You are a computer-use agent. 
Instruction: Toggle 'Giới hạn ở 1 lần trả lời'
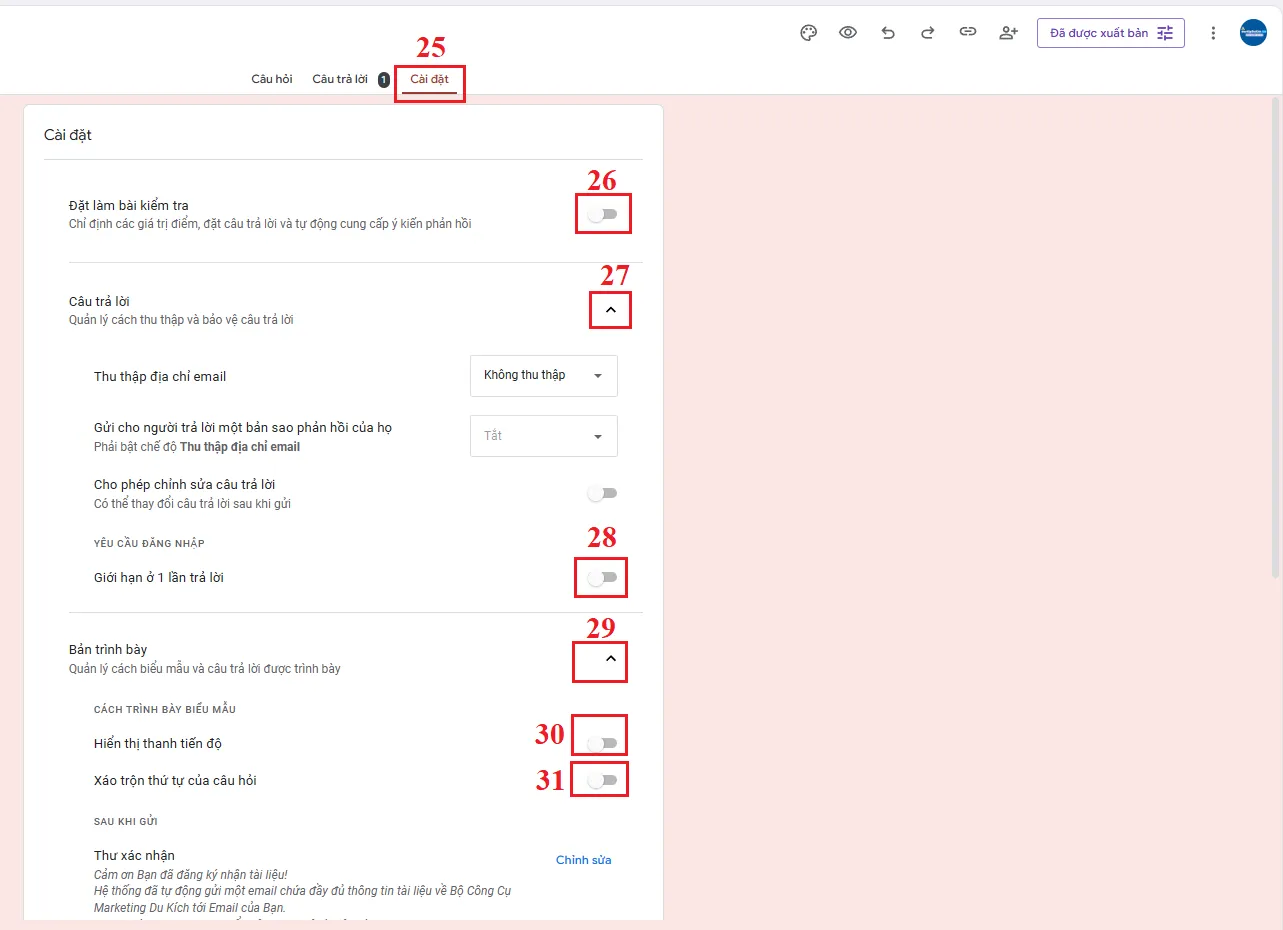pyautogui.click(x=603, y=578)
